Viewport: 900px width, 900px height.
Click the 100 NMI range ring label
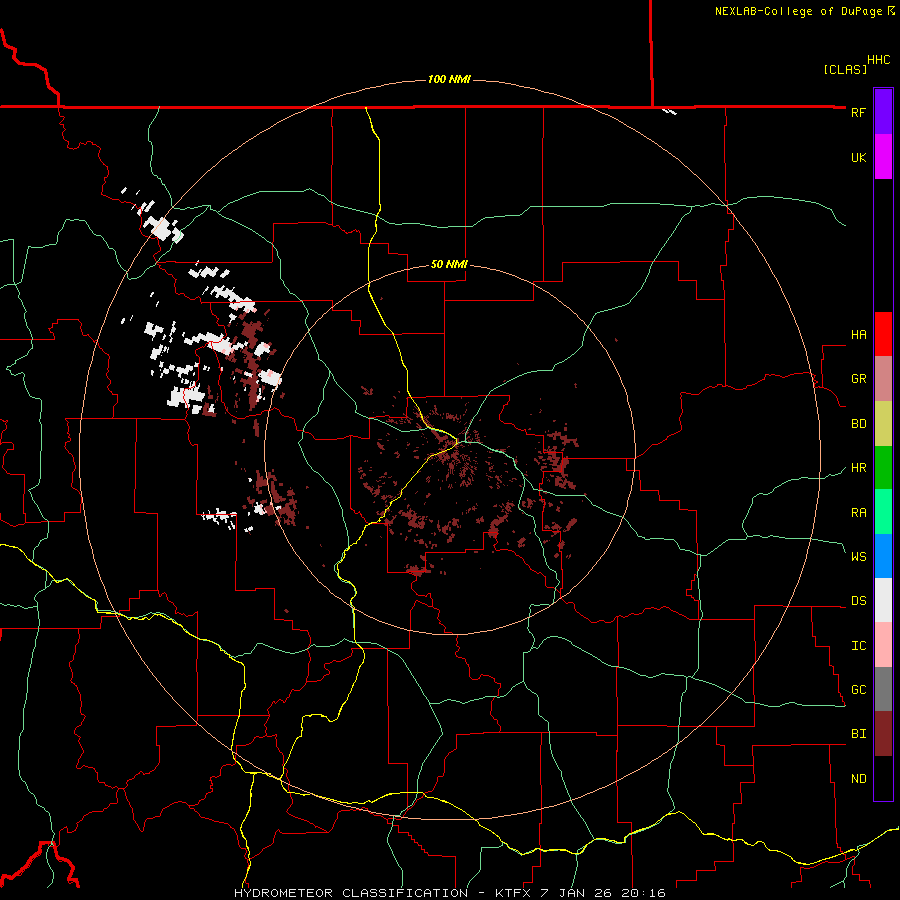click(x=449, y=79)
